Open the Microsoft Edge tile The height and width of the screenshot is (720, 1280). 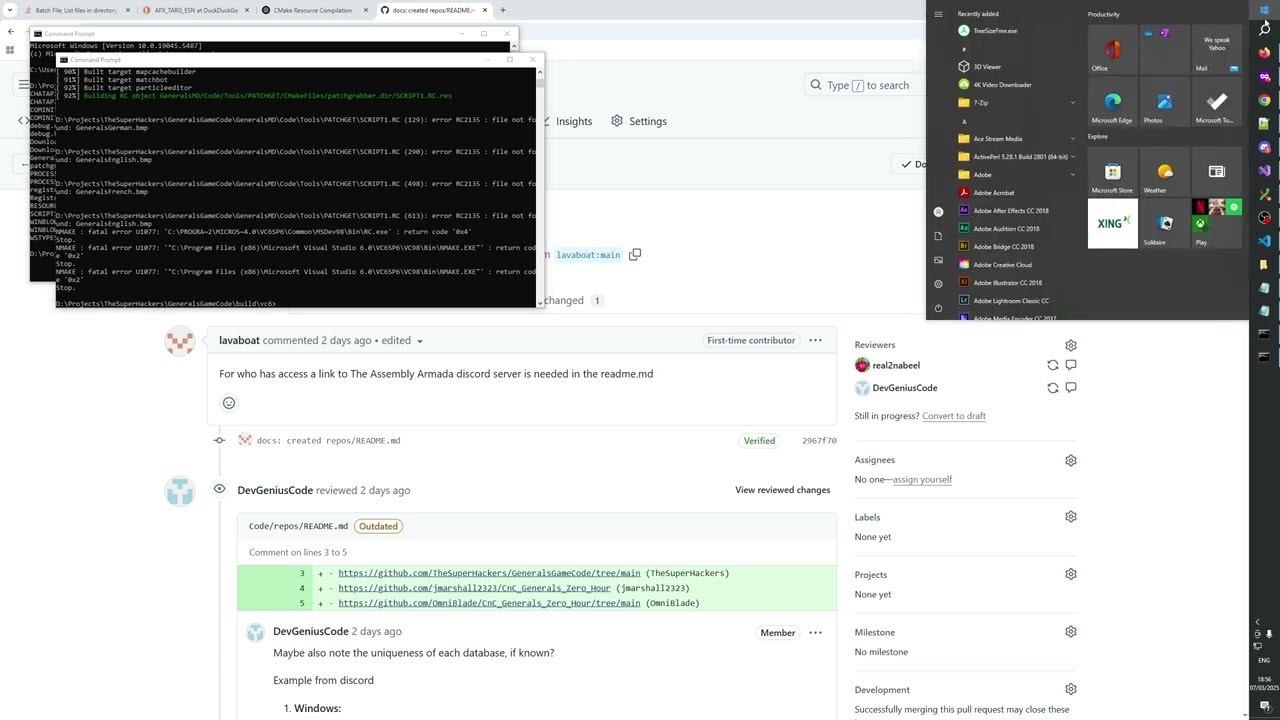[x=1113, y=102]
